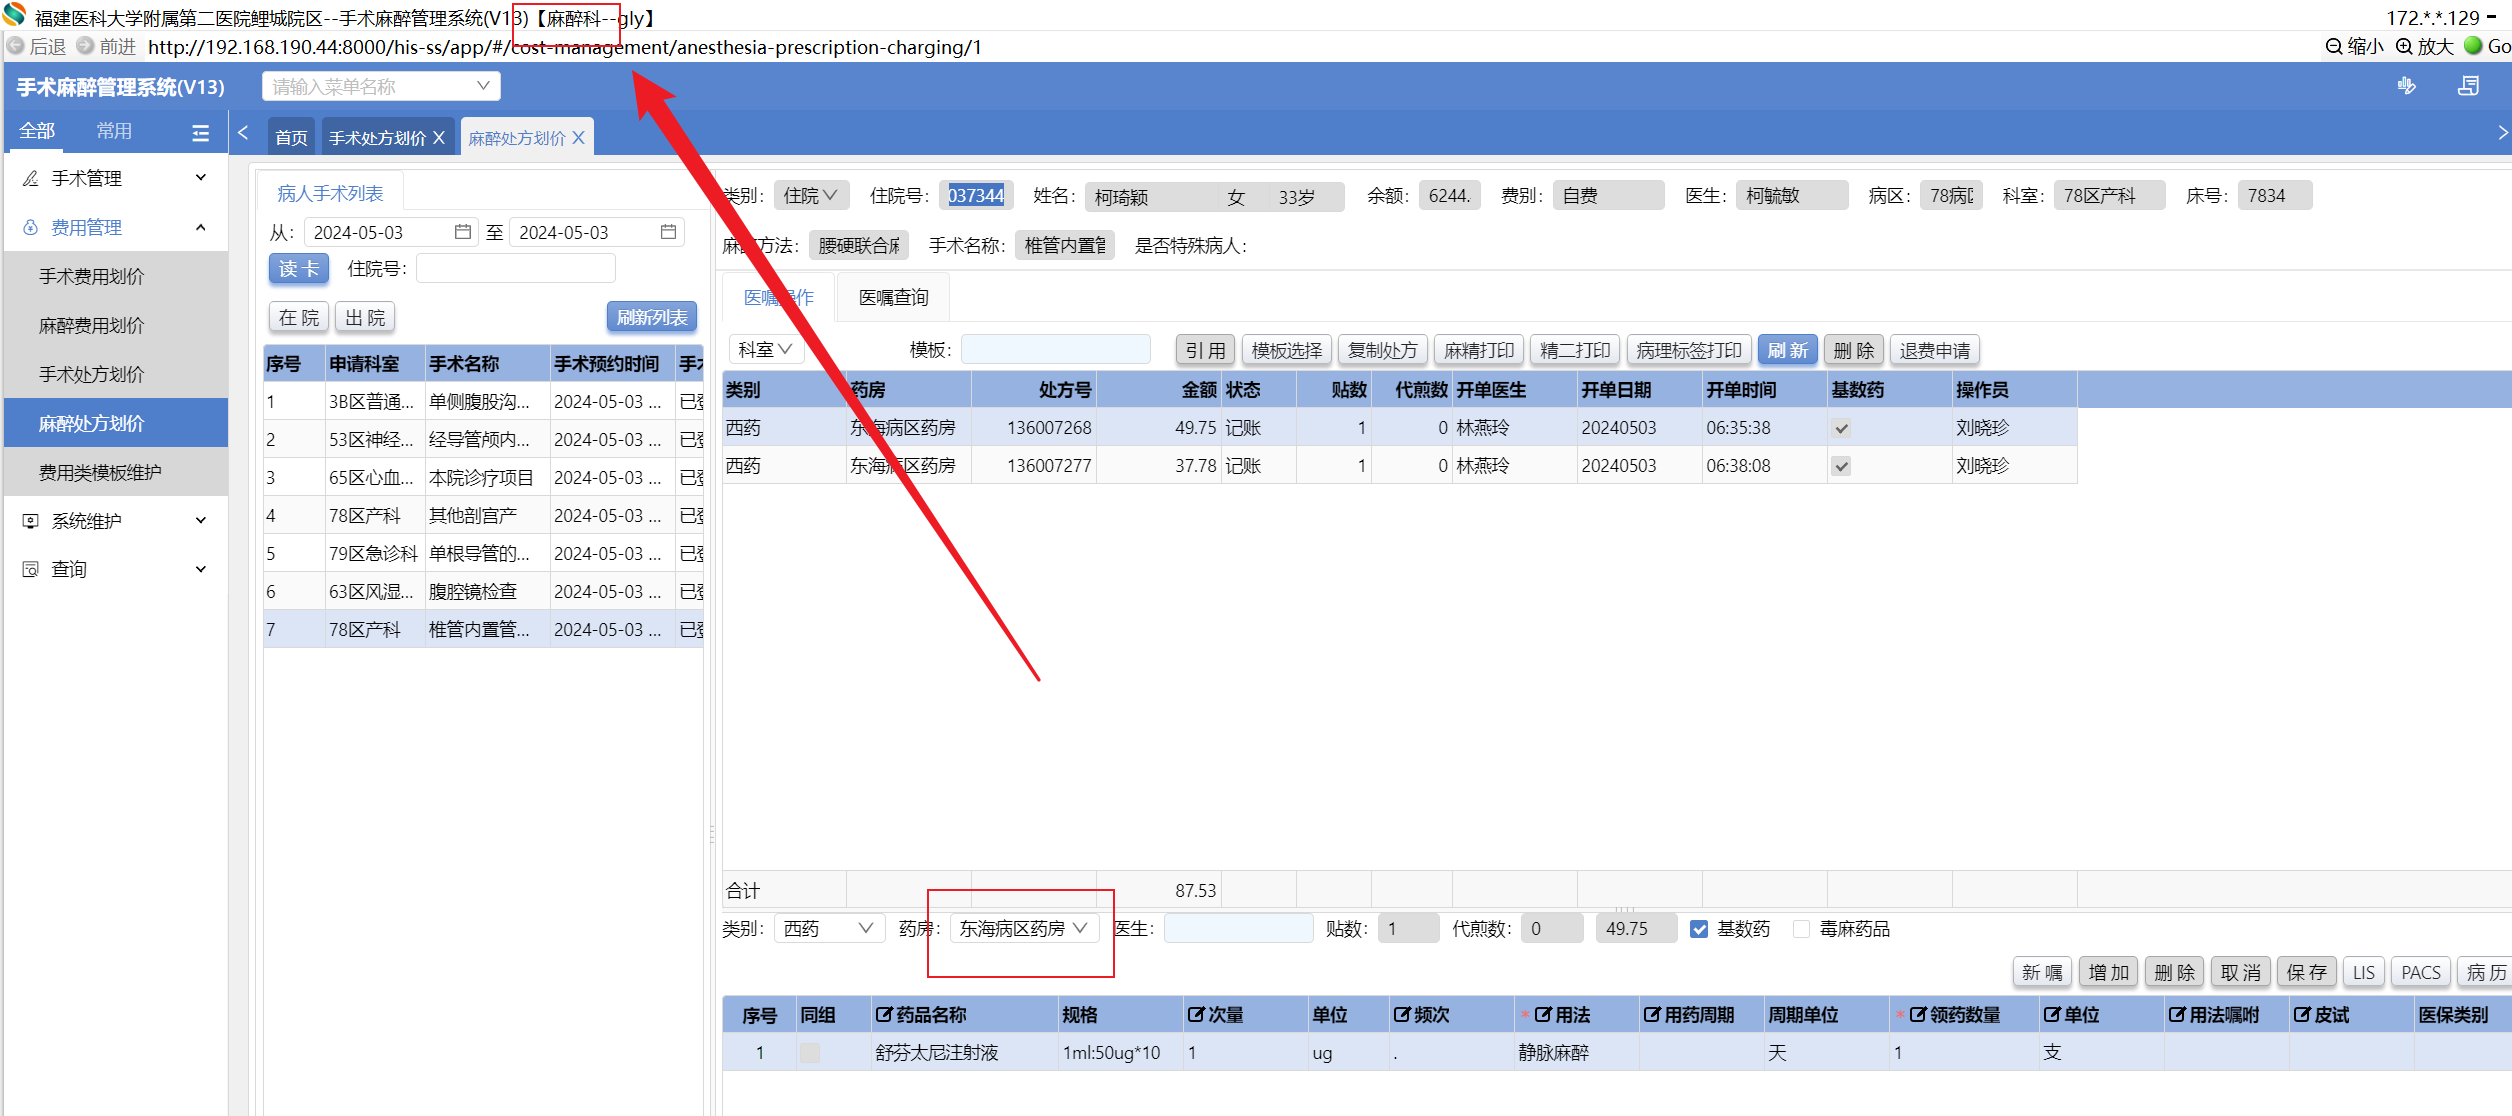Open the 请输入菜单名称 search dropdown
This screenshot has height=1116, width=2512.
click(380, 87)
